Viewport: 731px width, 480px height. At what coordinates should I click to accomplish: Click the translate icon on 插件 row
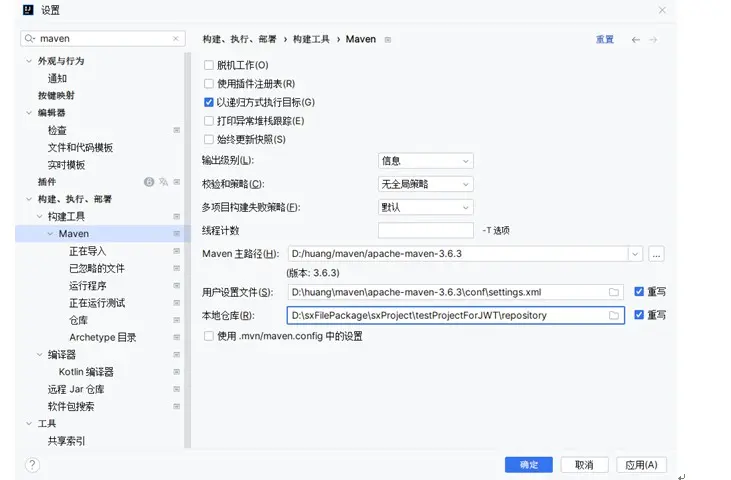pos(163,182)
